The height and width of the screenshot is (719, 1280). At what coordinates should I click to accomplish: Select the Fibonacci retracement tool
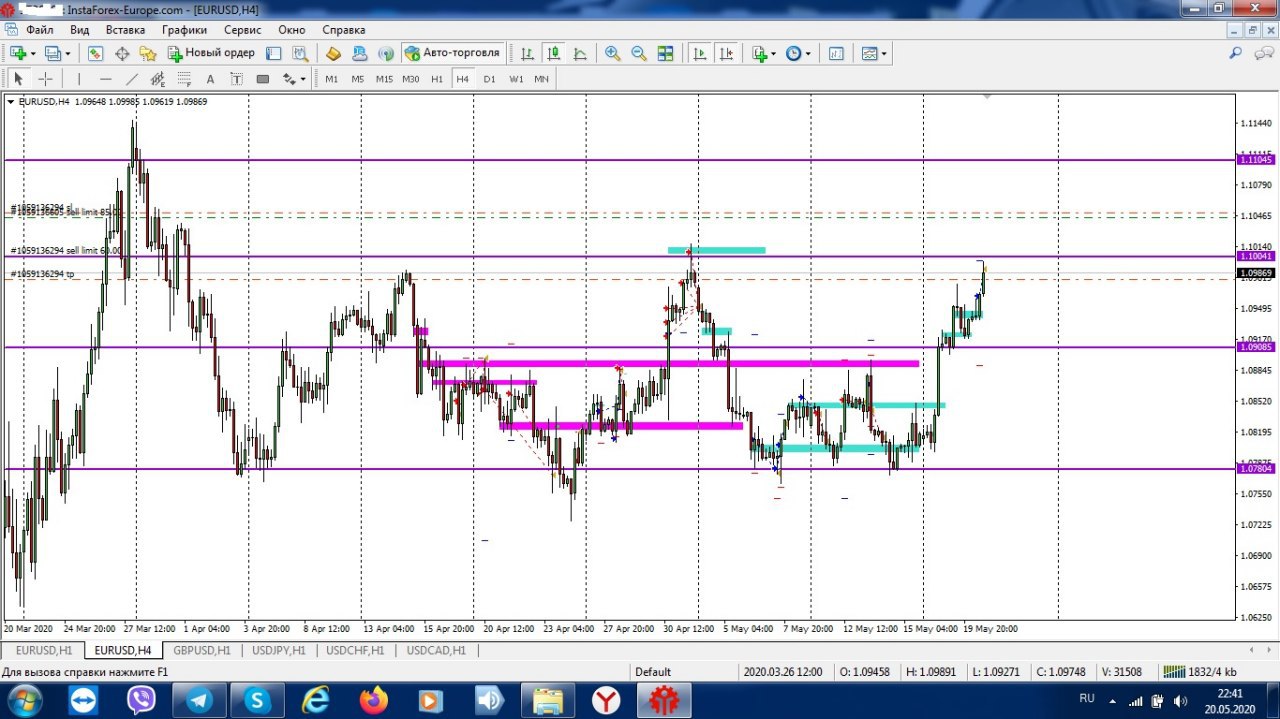[x=184, y=79]
